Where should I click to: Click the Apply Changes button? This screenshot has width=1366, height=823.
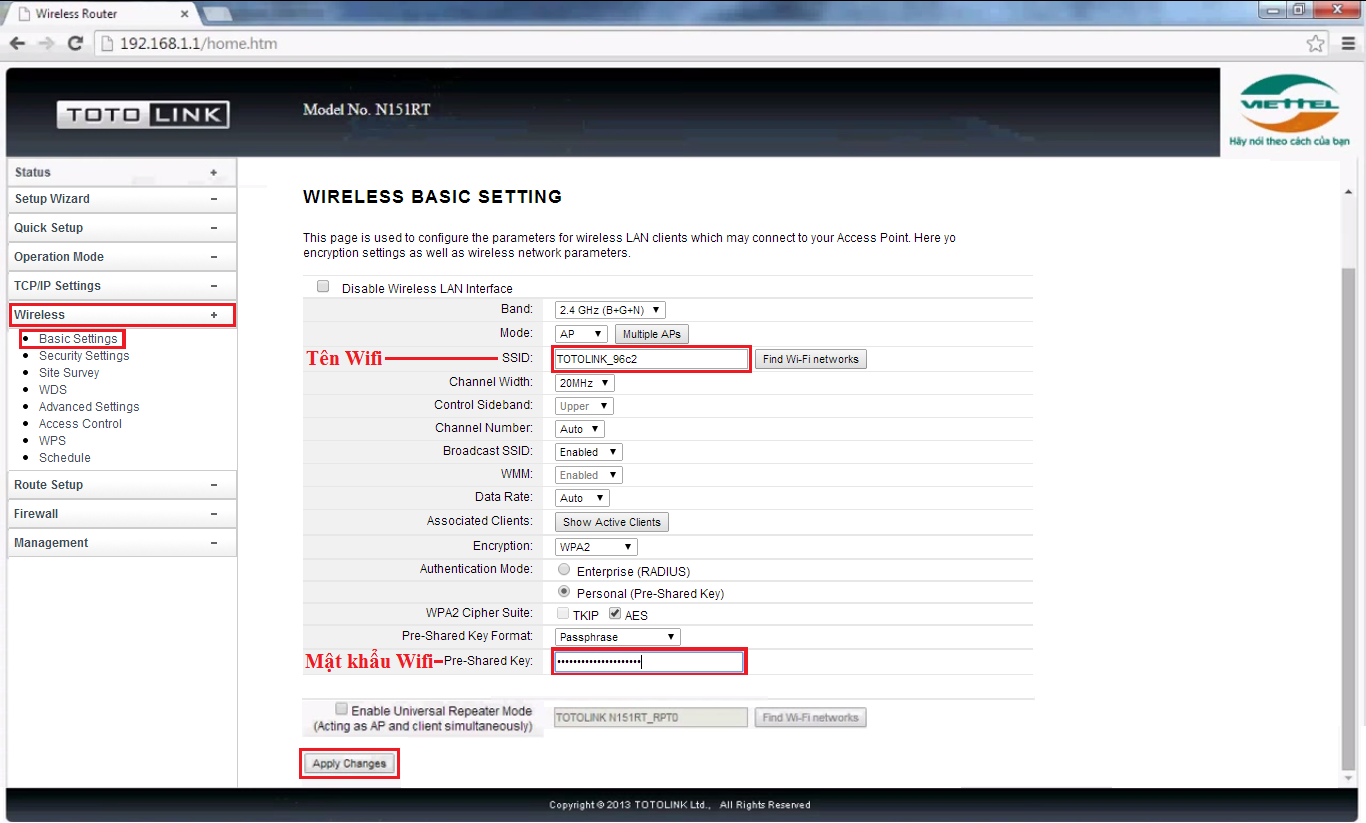pyautogui.click(x=349, y=764)
